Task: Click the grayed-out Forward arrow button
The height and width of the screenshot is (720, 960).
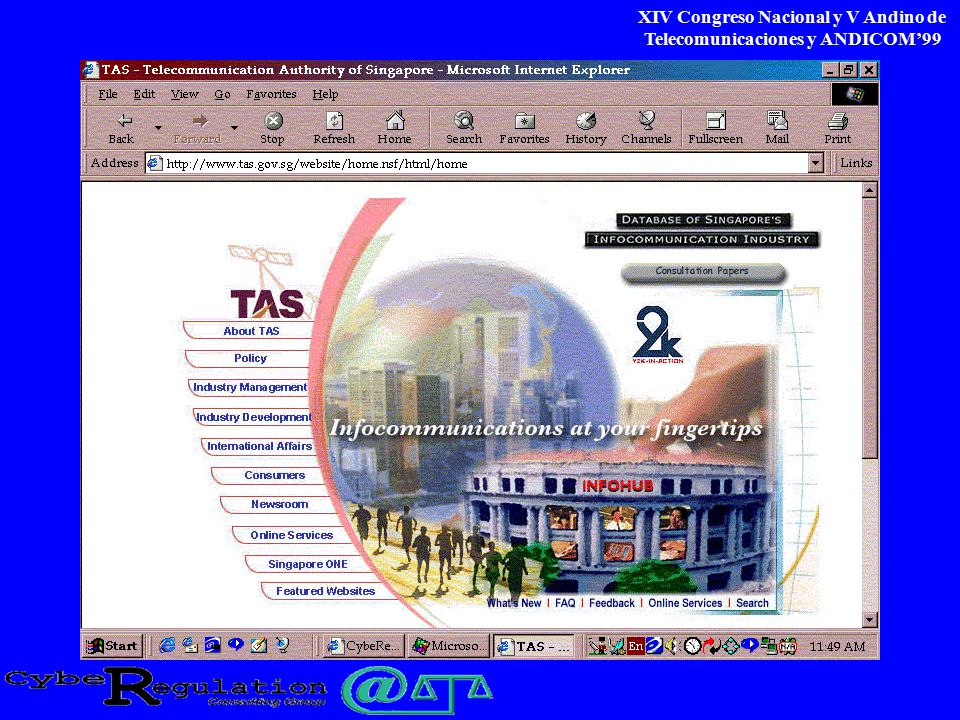Action: [x=198, y=128]
